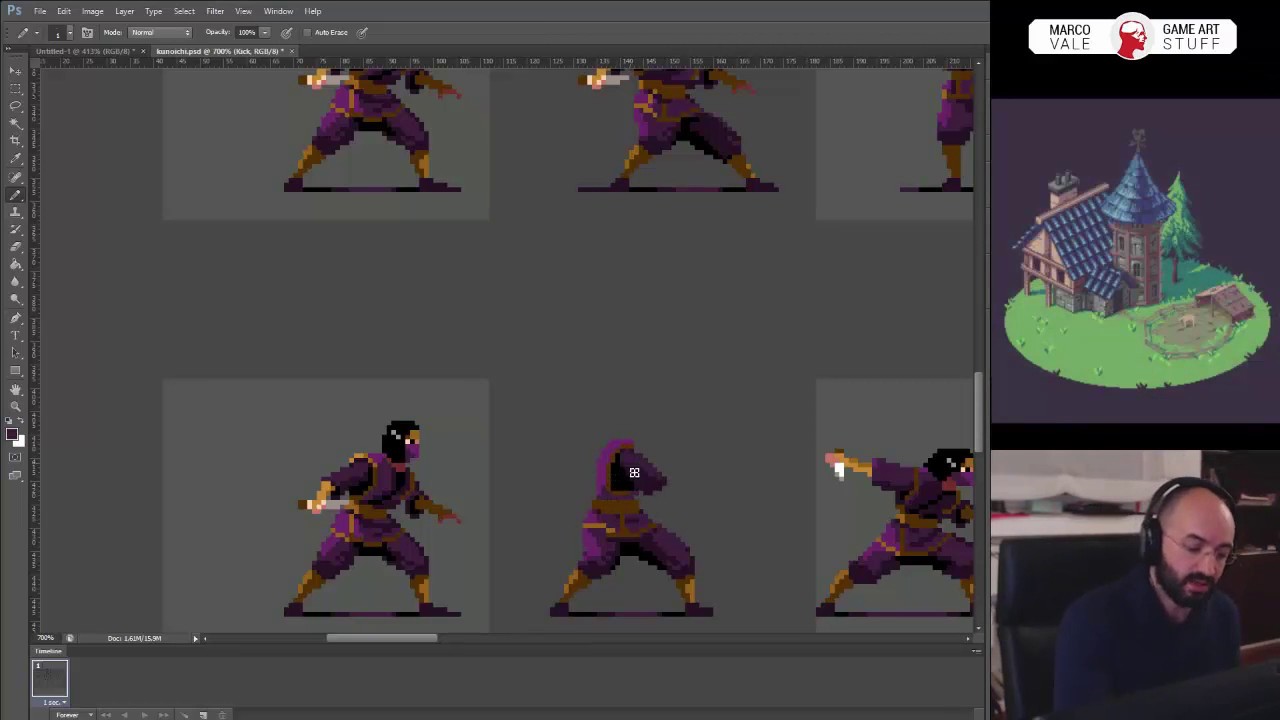Viewport: 1280px width, 720px height.
Task: Close the kunoichi.psd document tab
Action: (x=292, y=51)
